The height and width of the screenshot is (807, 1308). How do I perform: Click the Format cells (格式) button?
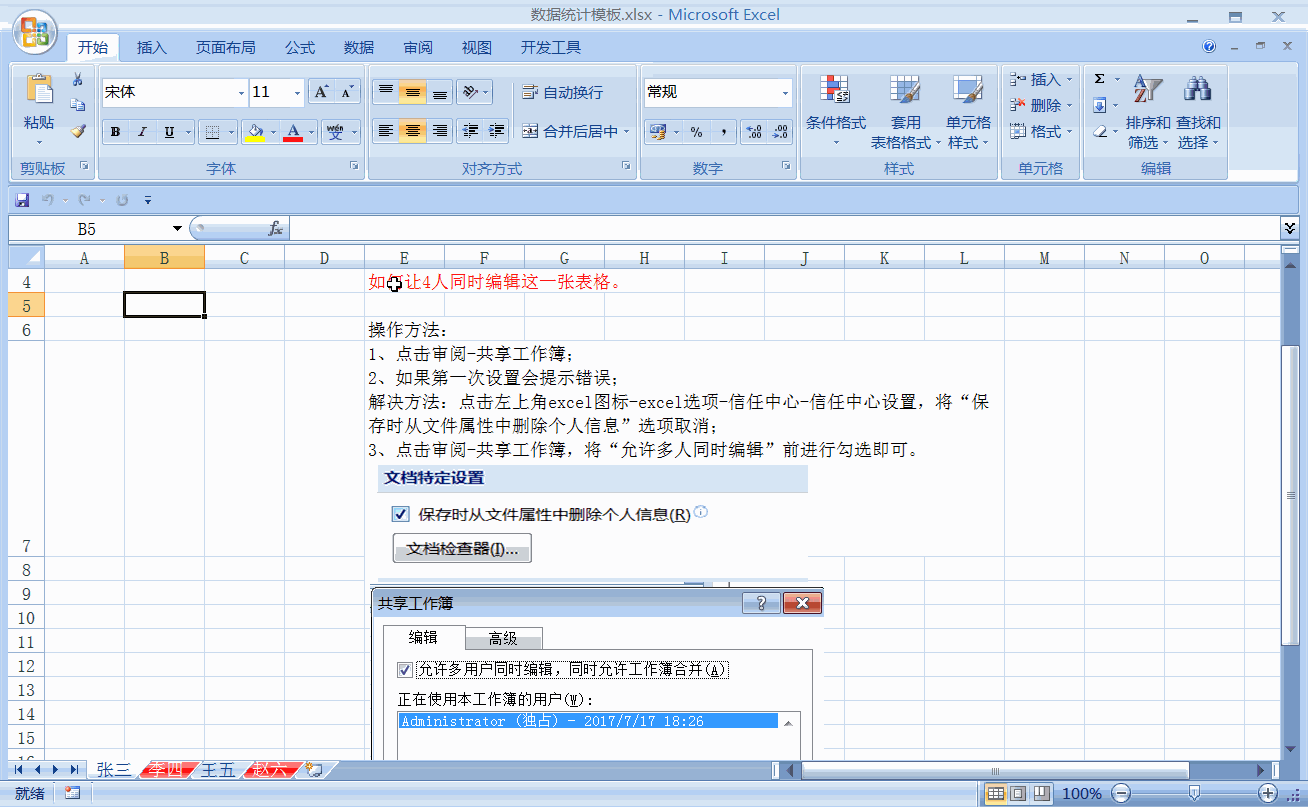point(1040,131)
